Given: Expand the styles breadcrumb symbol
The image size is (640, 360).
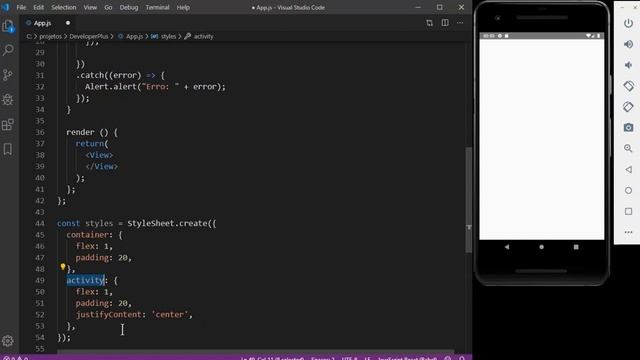Looking at the screenshot, I should click(x=168, y=36).
